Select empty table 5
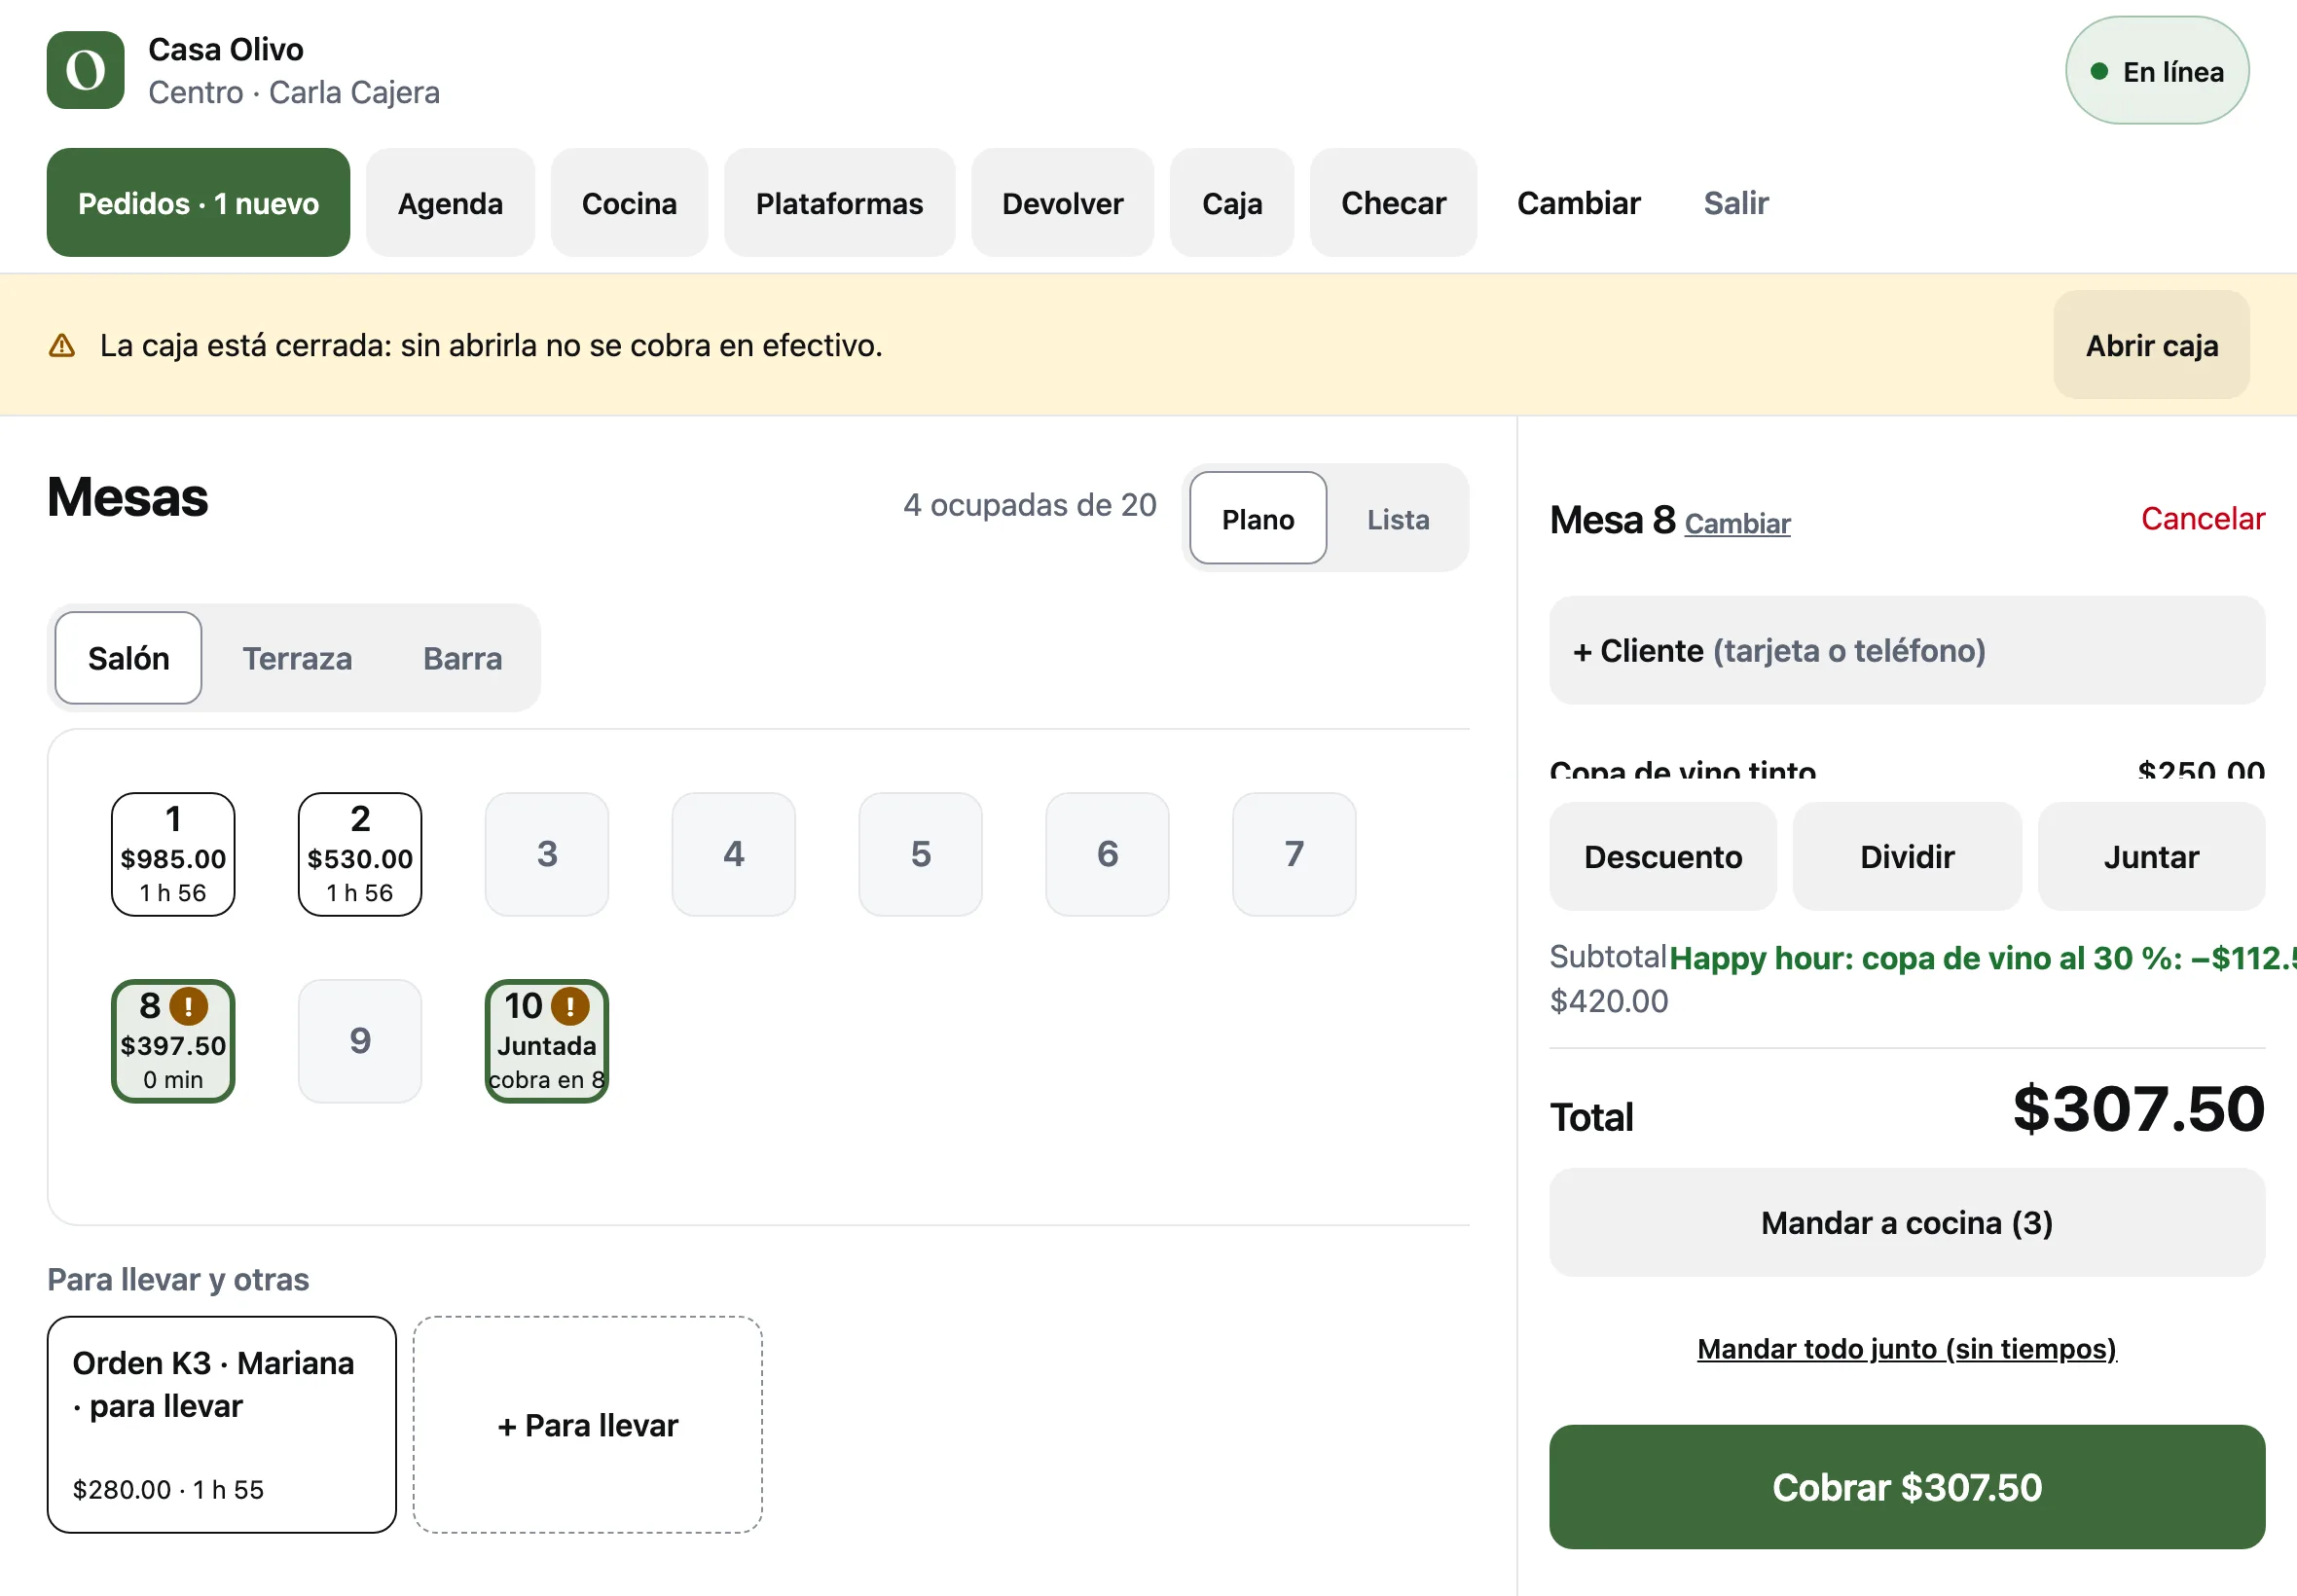This screenshot has height=1596, width=2297. pos(921,854)
